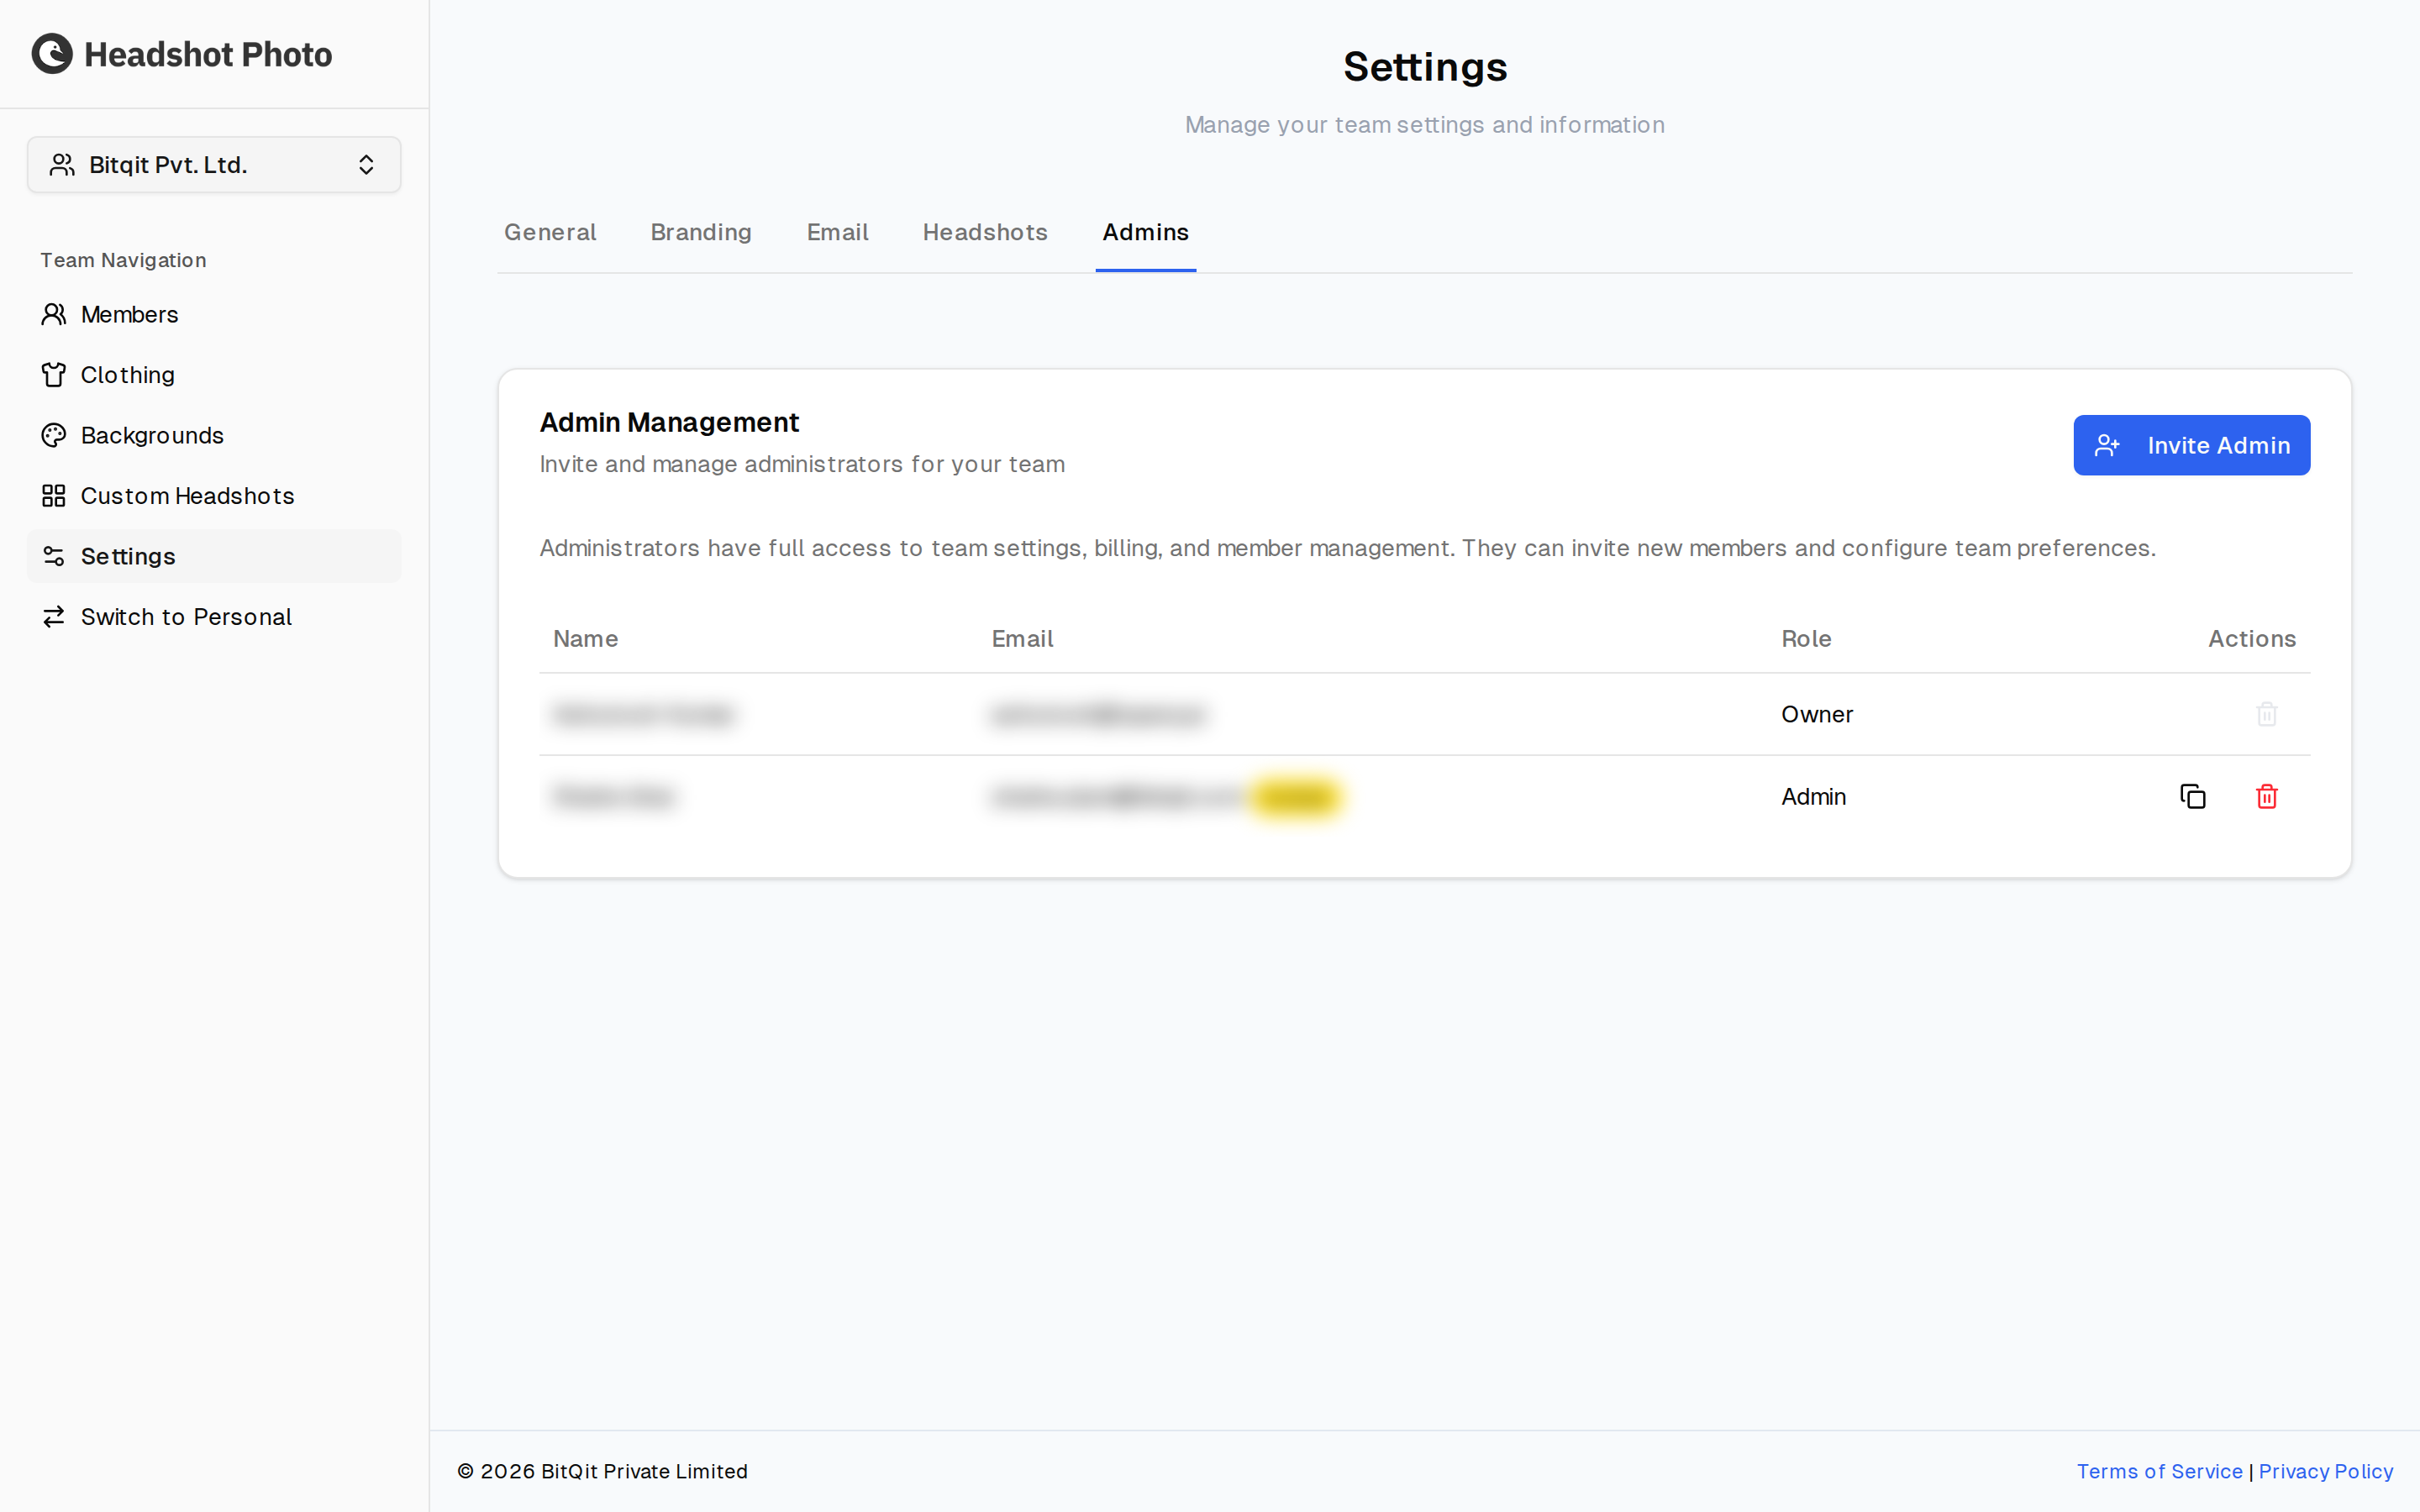The height and width of the screenshot is (1512, 2420).
Task: Delete the Admin row with red trash icon
Action: tap(2267, 796)
